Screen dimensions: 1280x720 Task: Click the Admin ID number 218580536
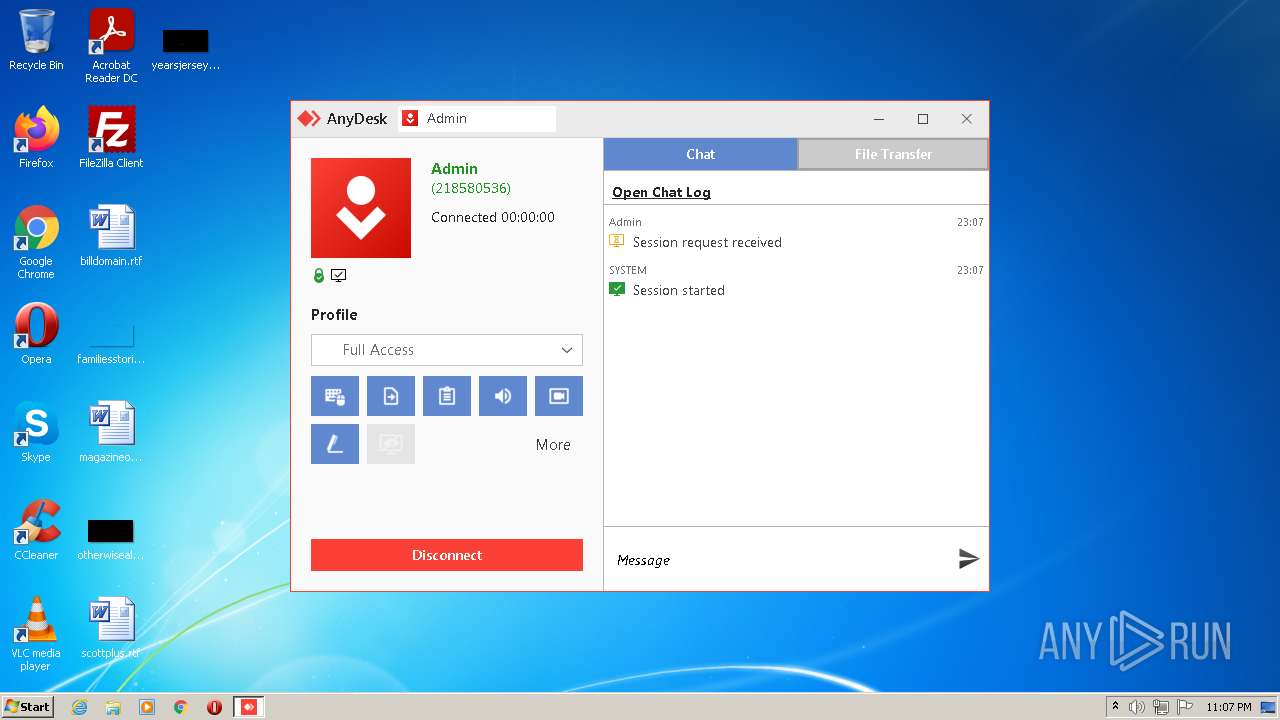(471, 188)
